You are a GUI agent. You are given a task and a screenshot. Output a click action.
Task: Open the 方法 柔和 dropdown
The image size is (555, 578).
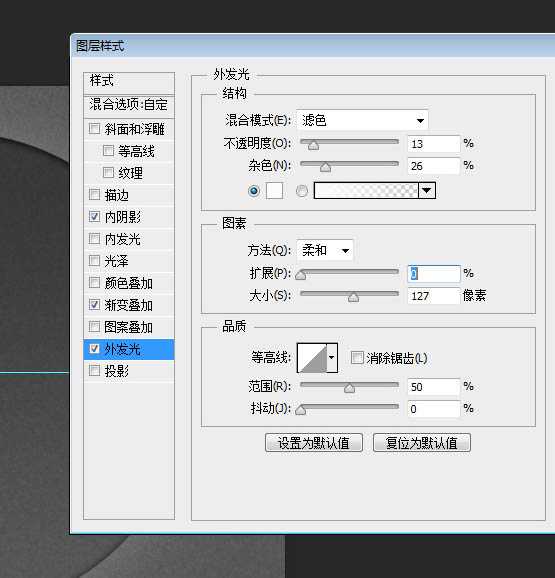[325, 251]
